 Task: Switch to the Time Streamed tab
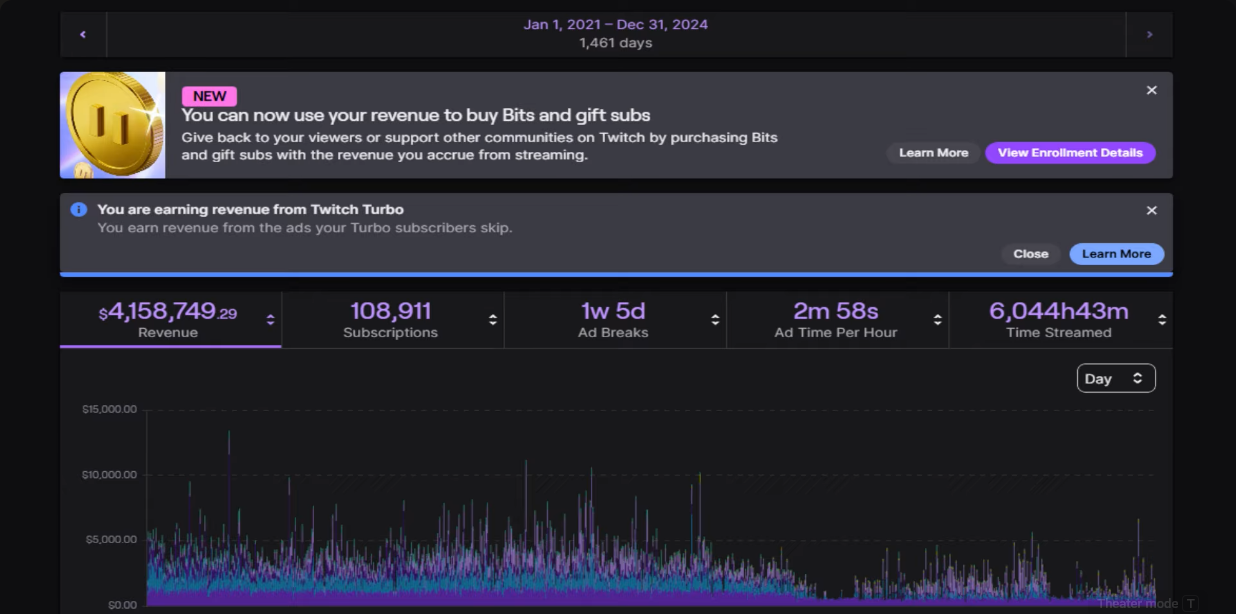[x=1058, y=320]
